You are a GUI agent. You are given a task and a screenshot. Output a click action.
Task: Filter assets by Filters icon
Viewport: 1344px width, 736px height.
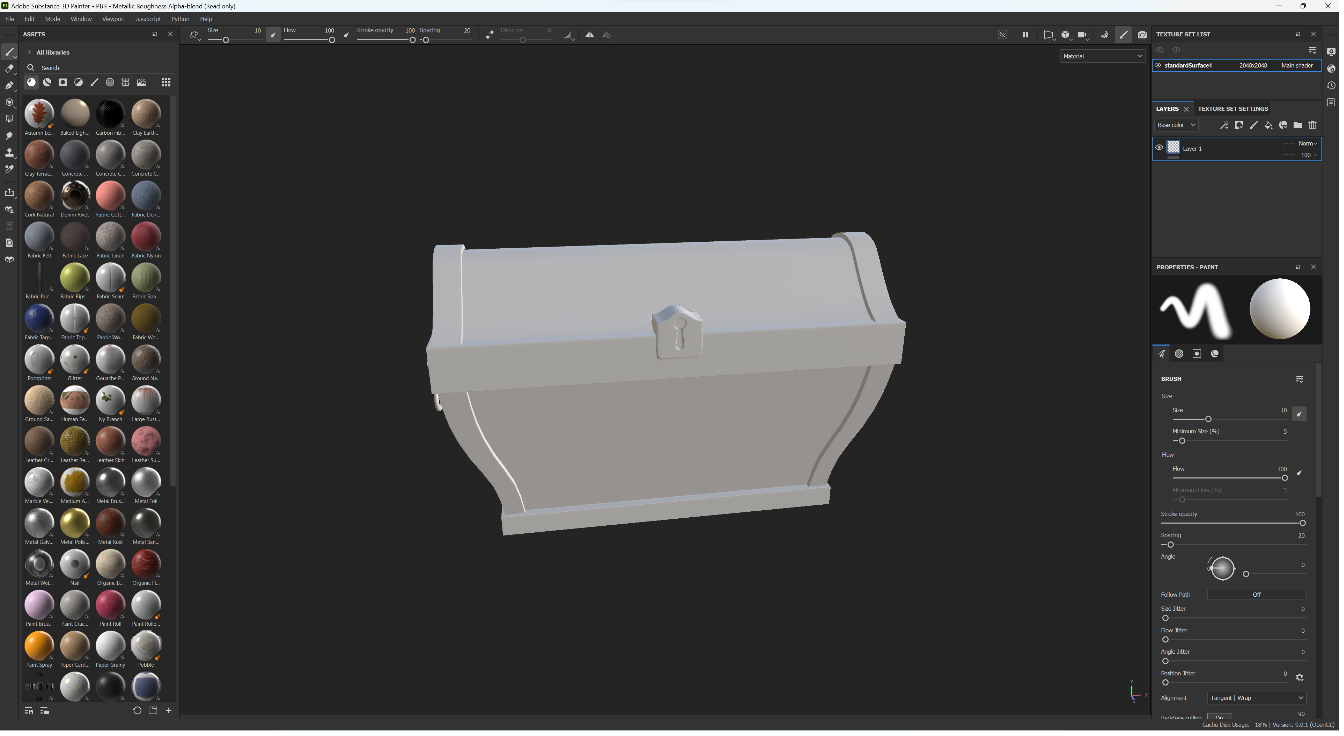pos(79,83)
